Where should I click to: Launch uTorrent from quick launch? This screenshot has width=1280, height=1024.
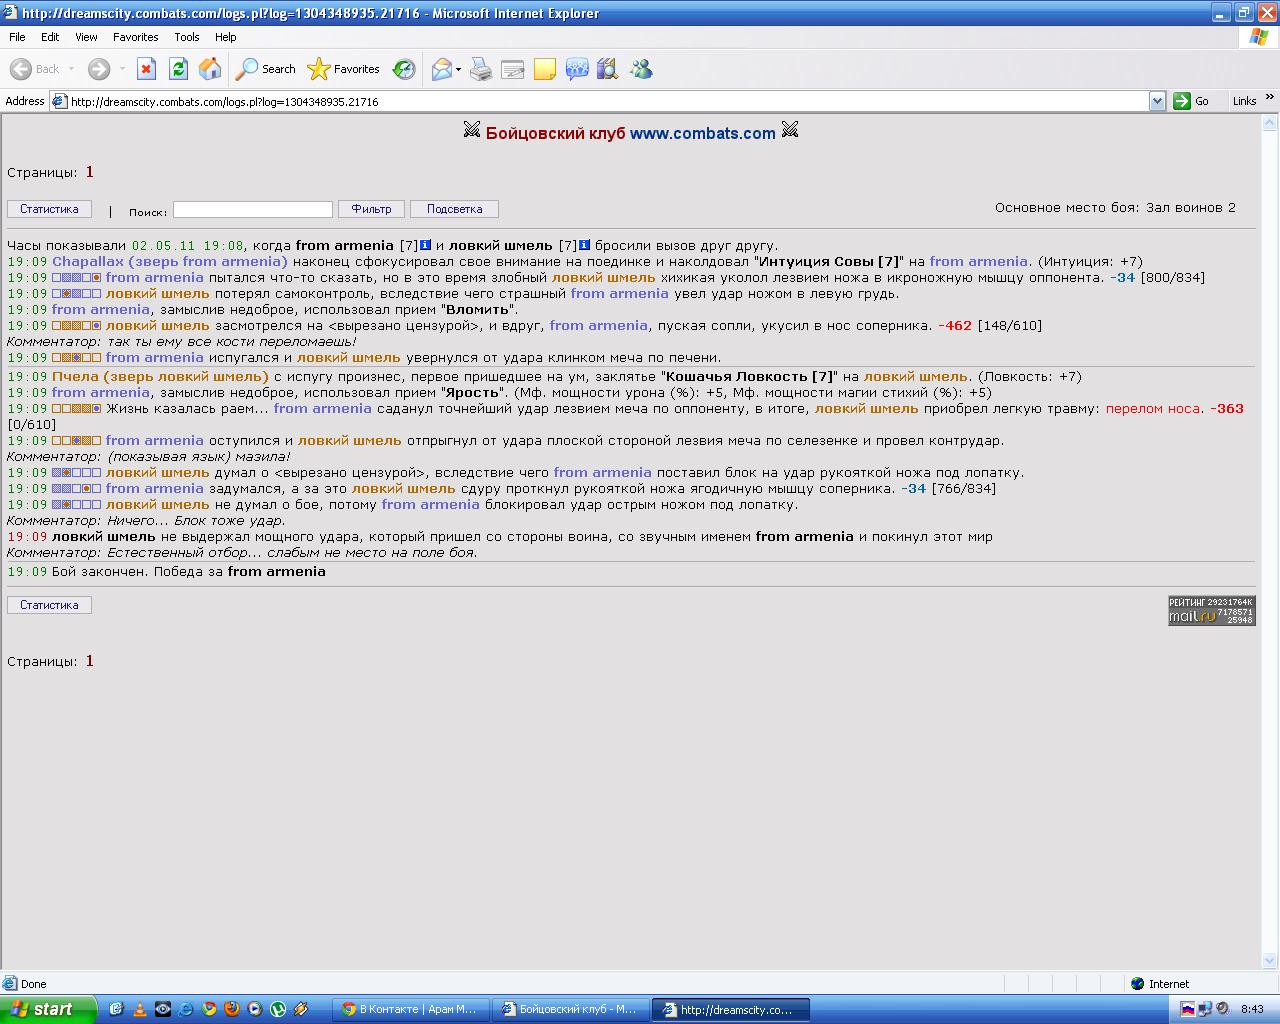coord(278,1009)
